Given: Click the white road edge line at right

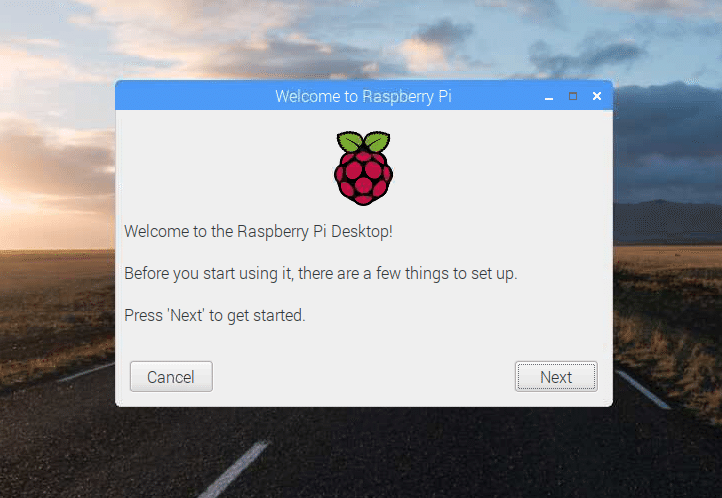Looking at the screenshot, I should coord(644,389).
